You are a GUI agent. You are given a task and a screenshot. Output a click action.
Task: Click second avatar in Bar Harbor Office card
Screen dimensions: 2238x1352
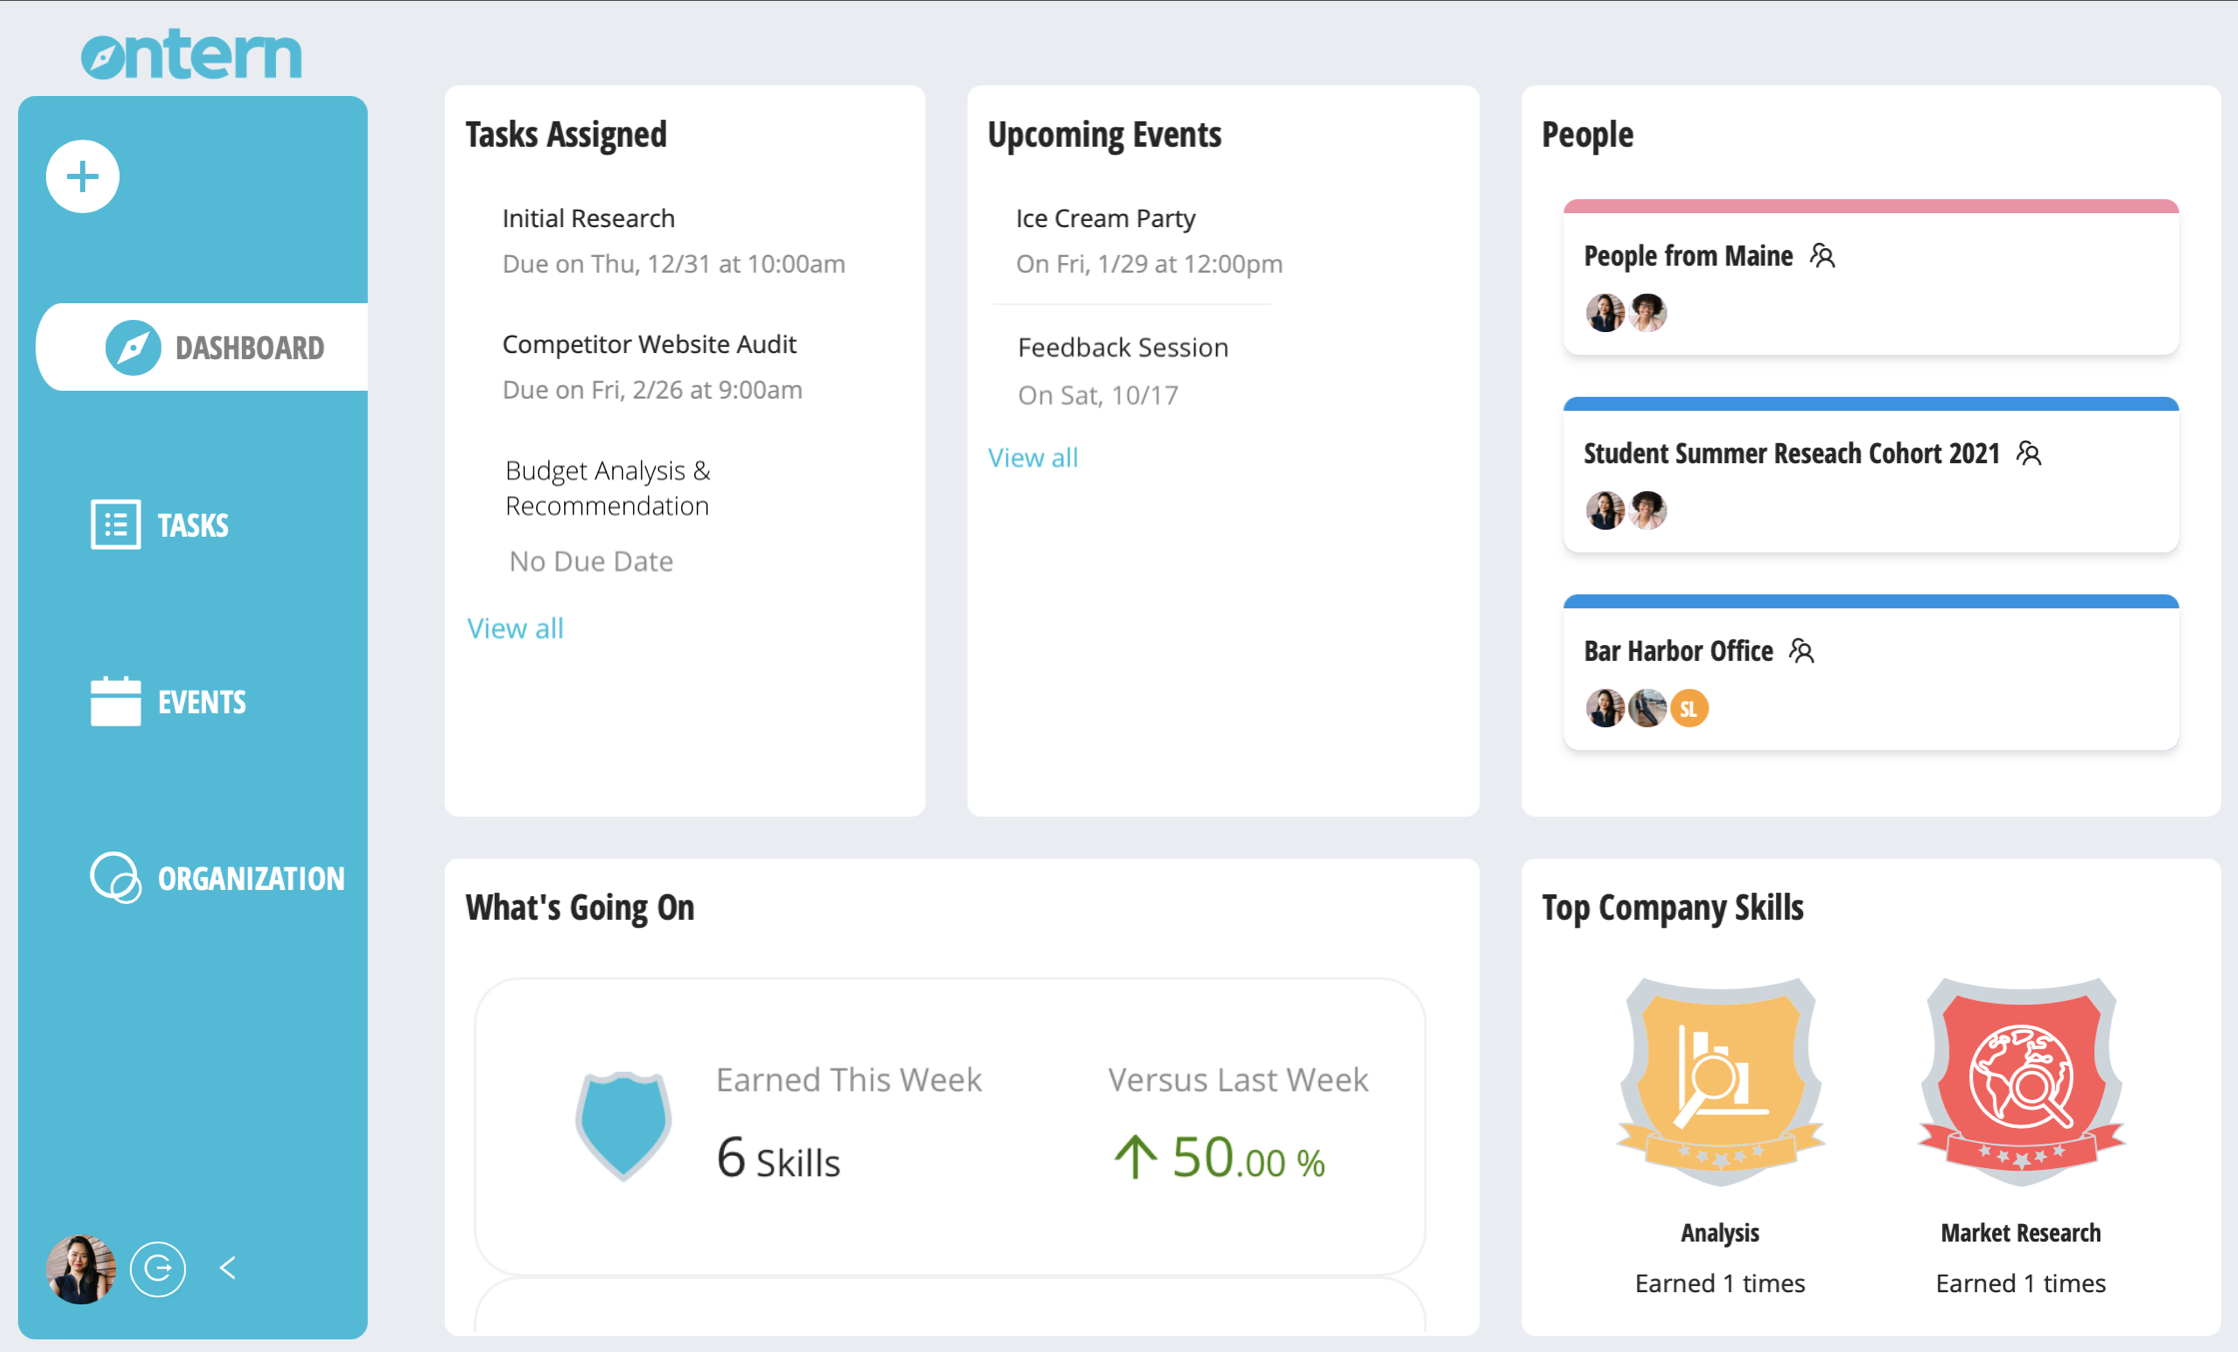(x=1647, y=708)
